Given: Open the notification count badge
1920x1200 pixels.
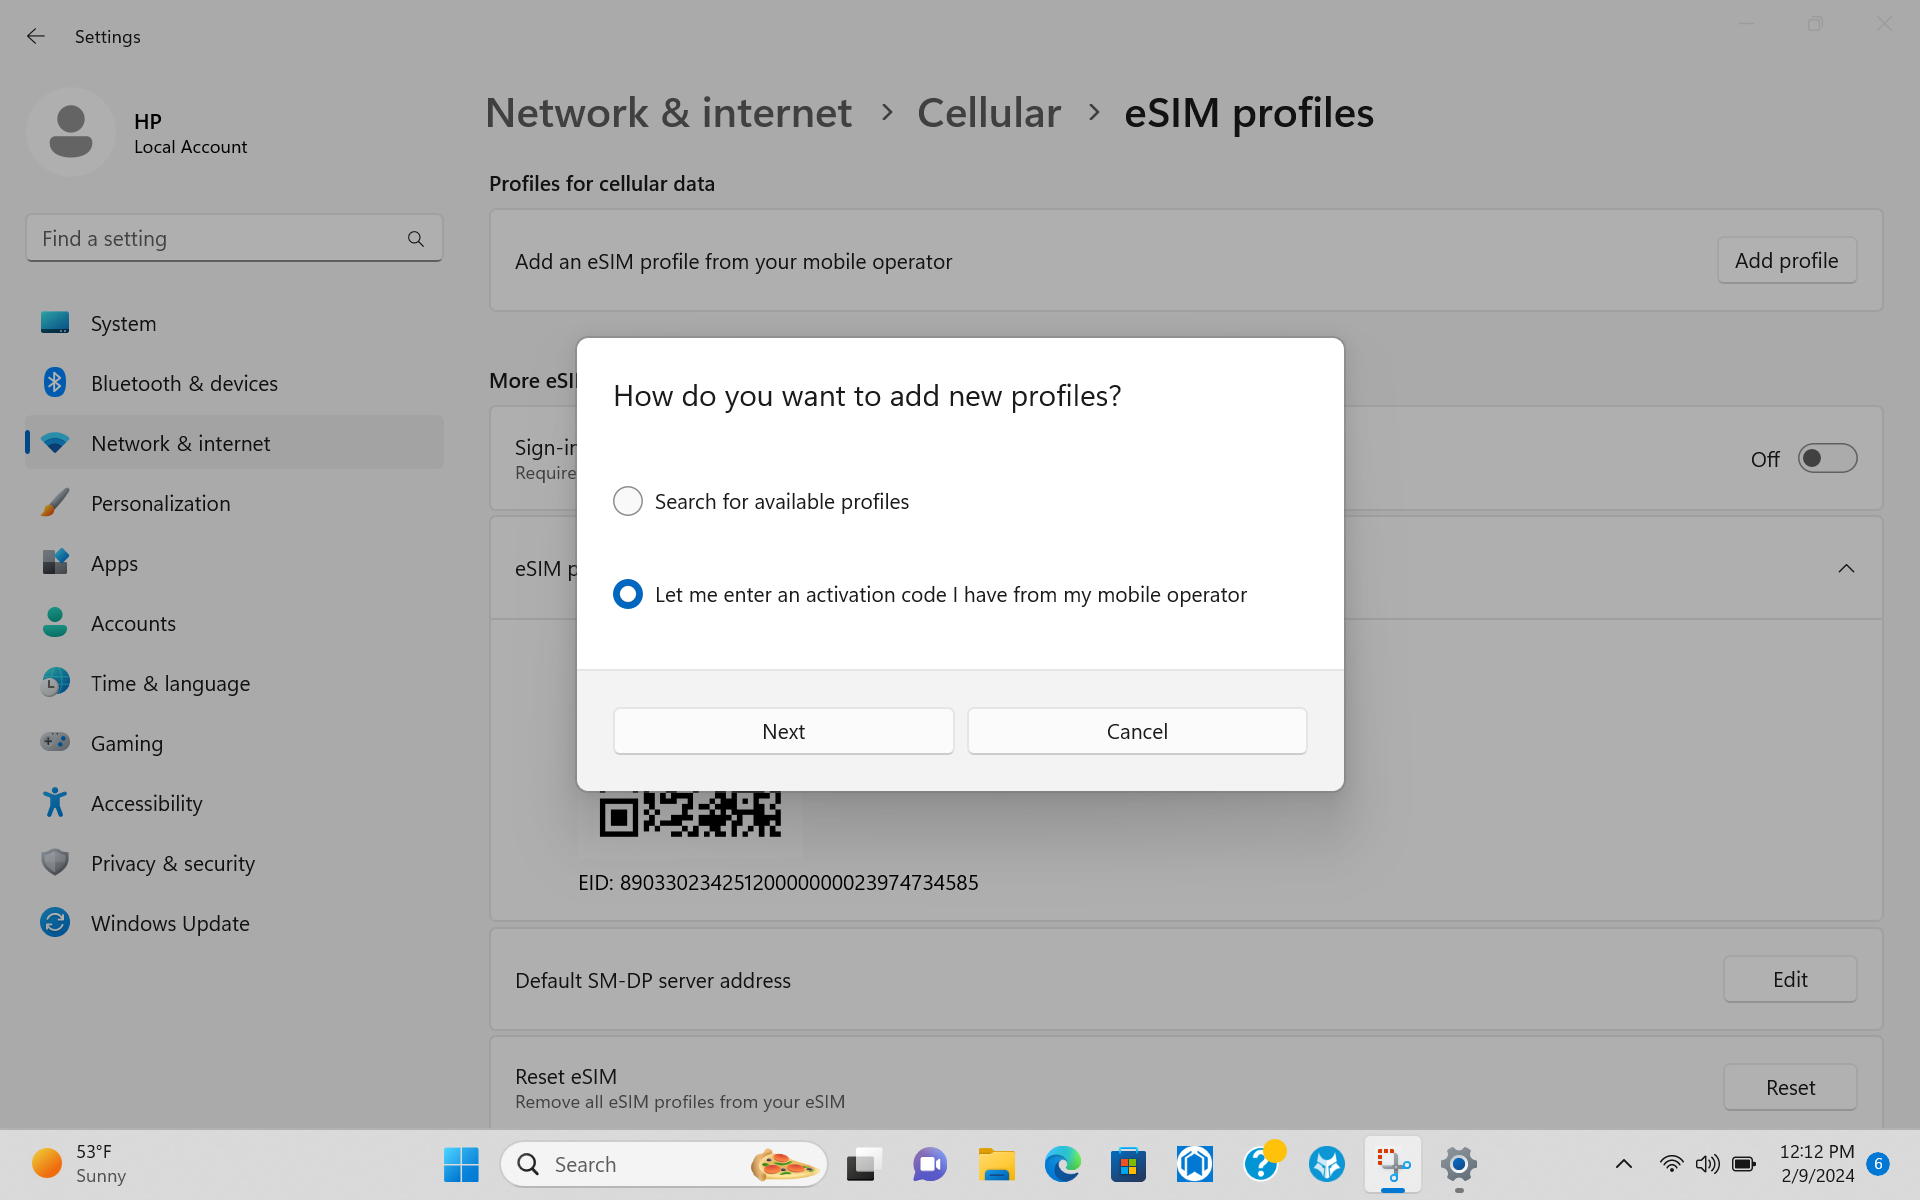Looking at the screenshot, I should pos(1878,1164).
